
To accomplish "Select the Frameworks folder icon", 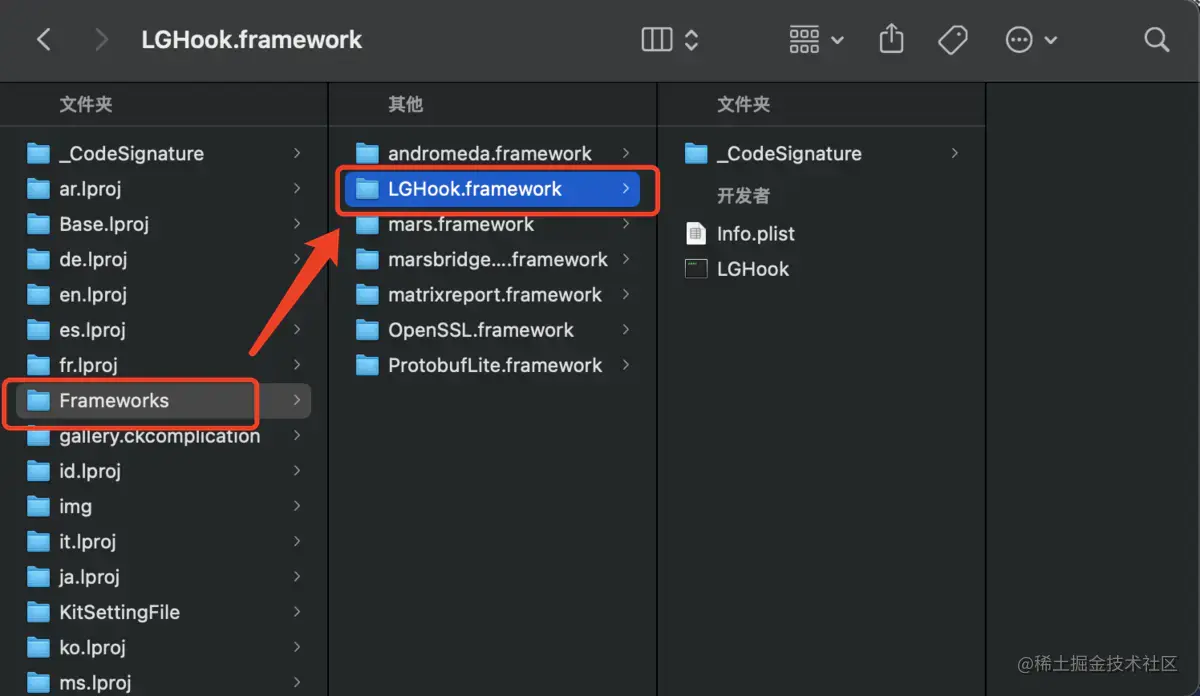I will 38,400.
